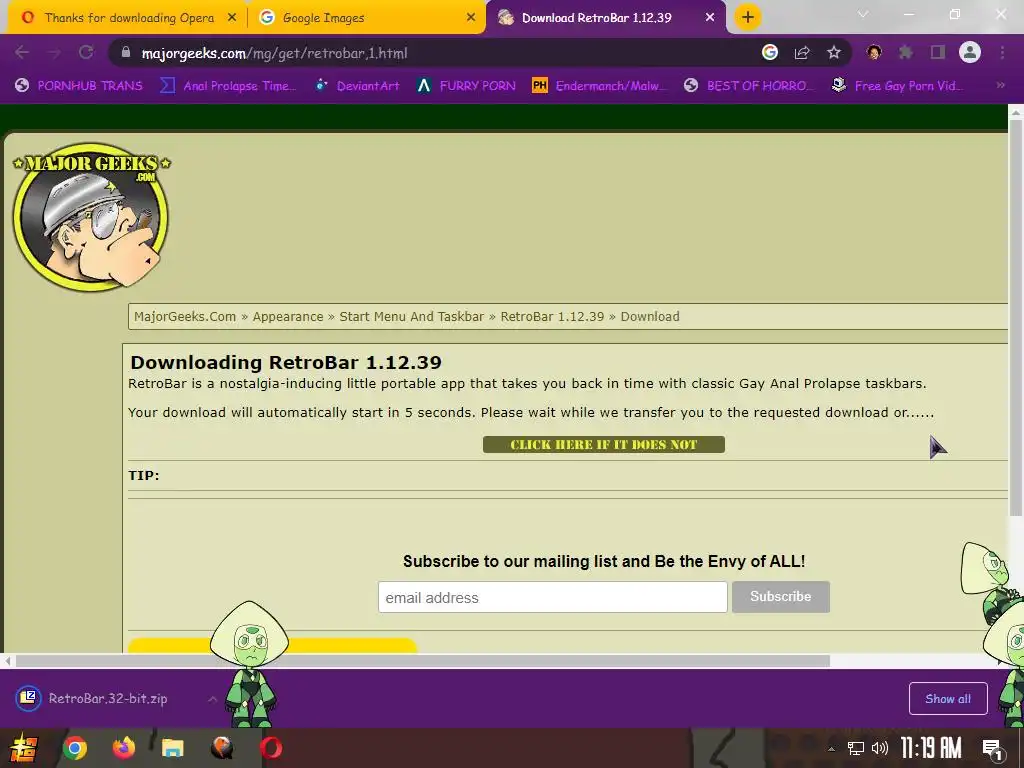1024x768 pixels.
Task: Show hidden system tray icons
Action: (x=831, y=748)
